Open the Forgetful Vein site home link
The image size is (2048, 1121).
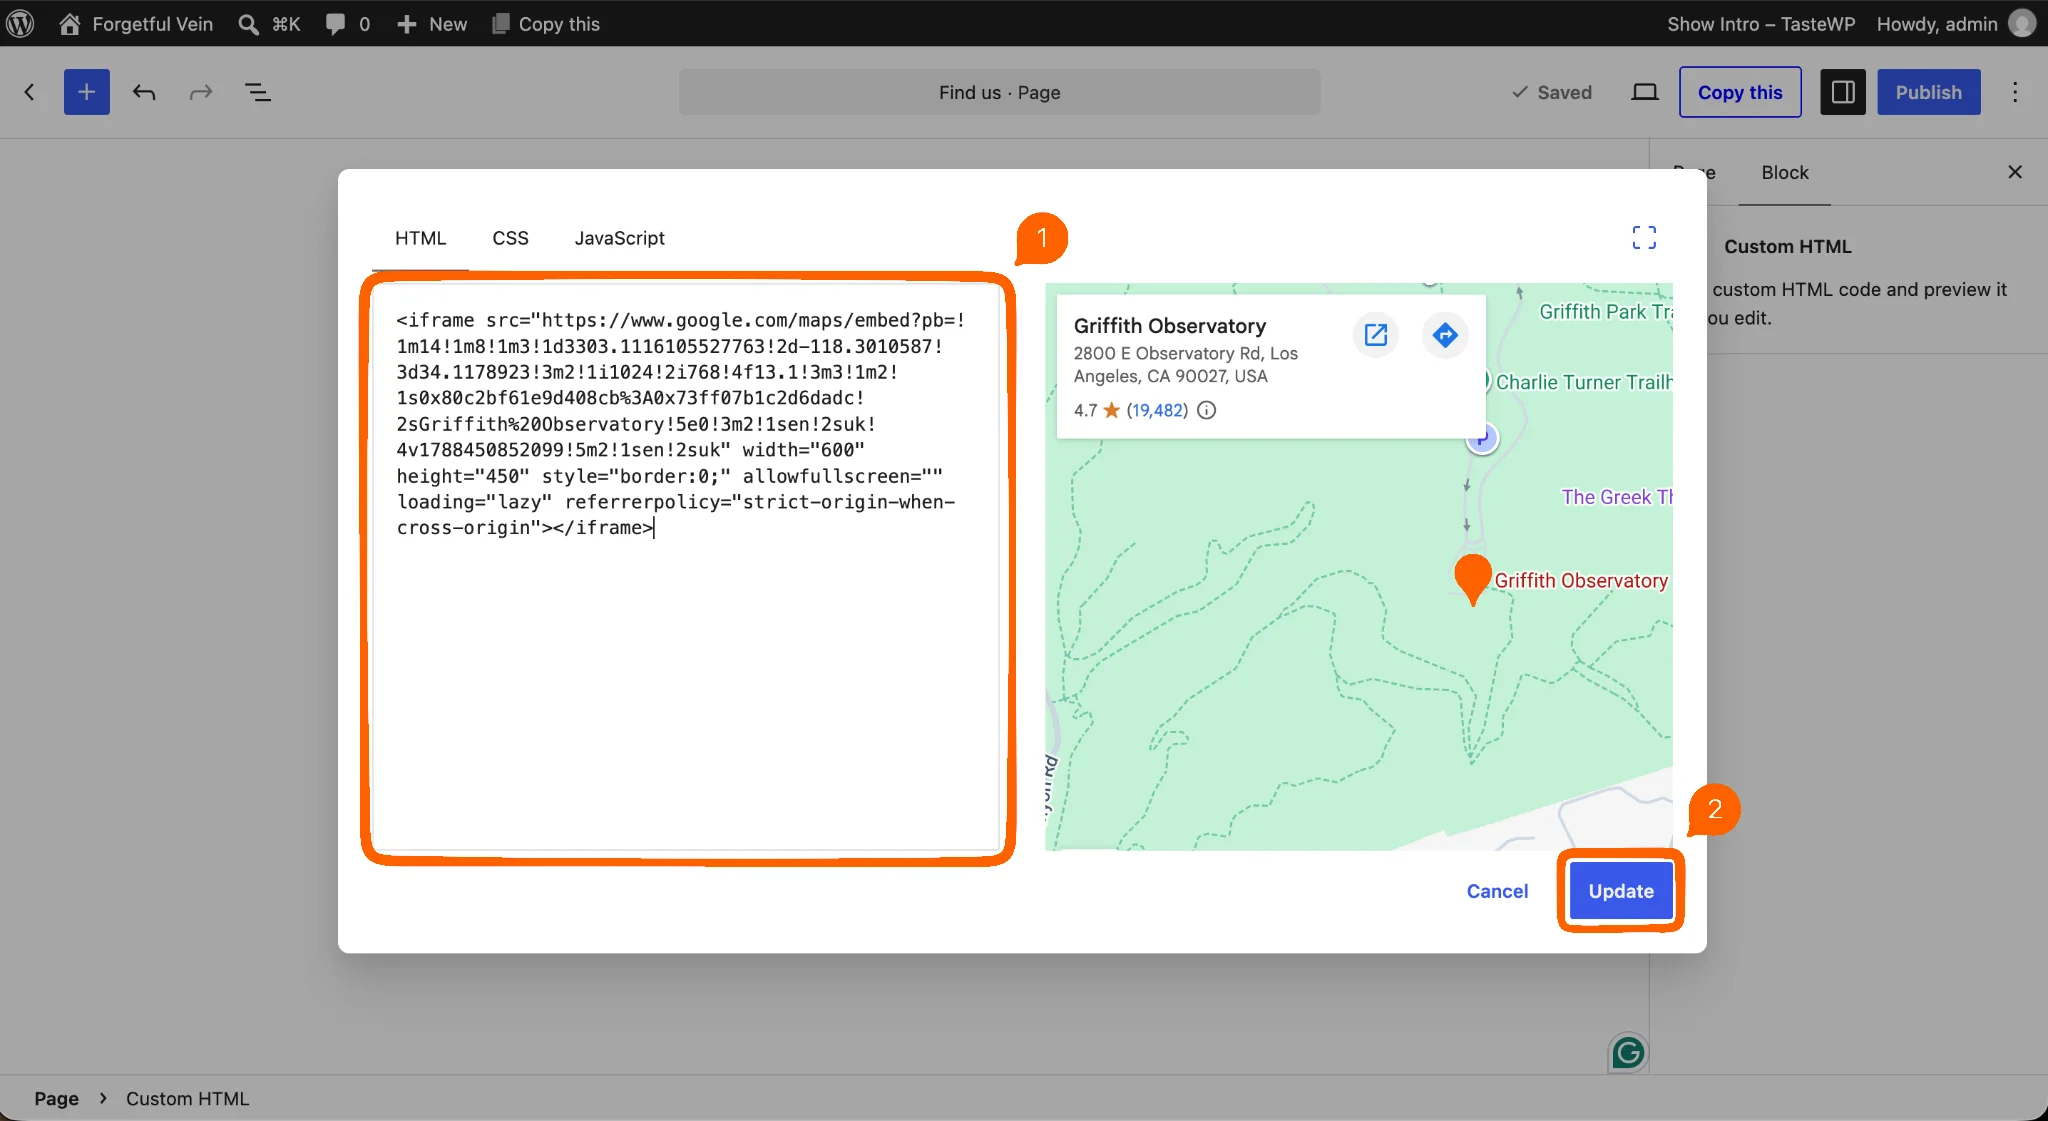pos(136,24)
